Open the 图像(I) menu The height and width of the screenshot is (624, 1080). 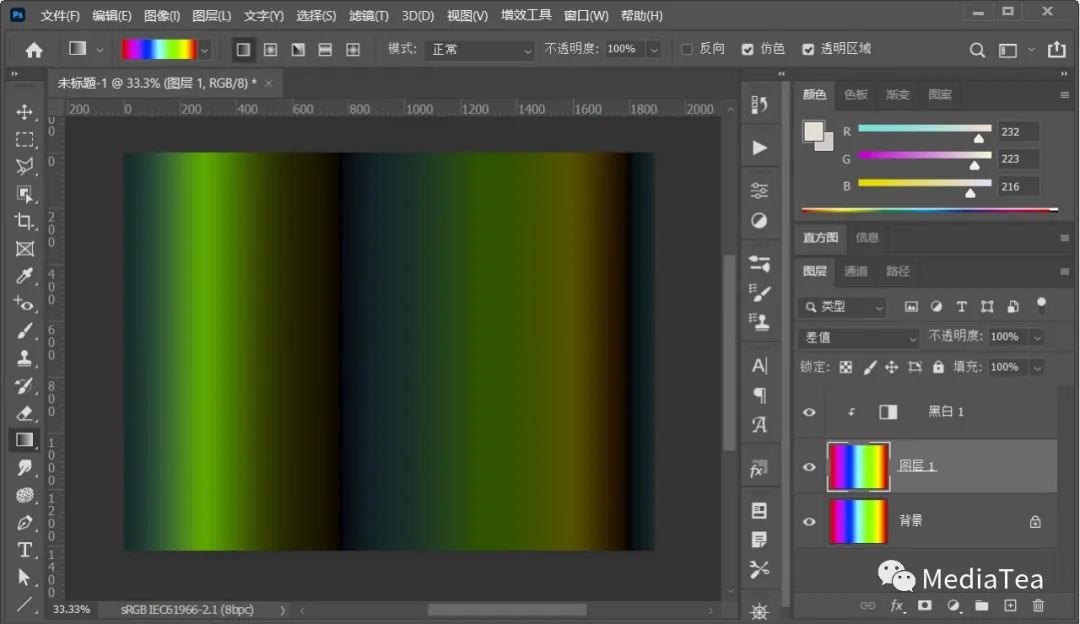162,15
